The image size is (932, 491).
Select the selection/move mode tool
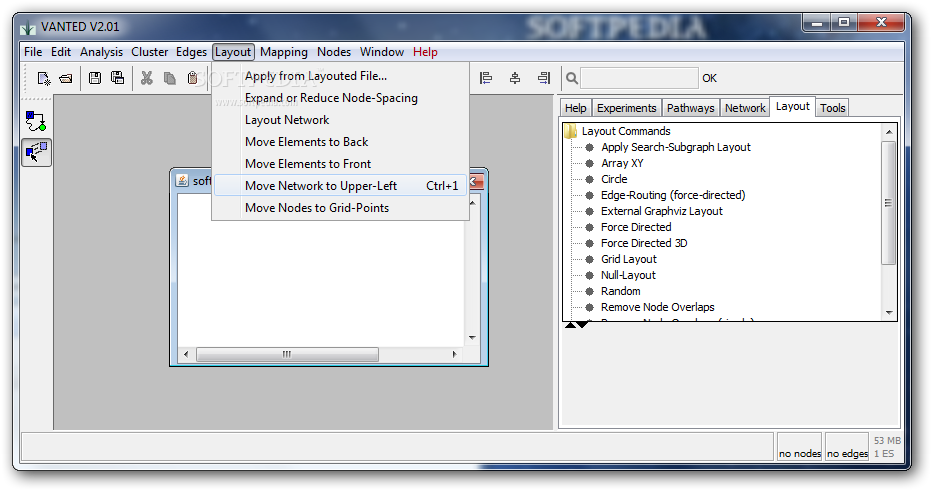click(36, 152)
